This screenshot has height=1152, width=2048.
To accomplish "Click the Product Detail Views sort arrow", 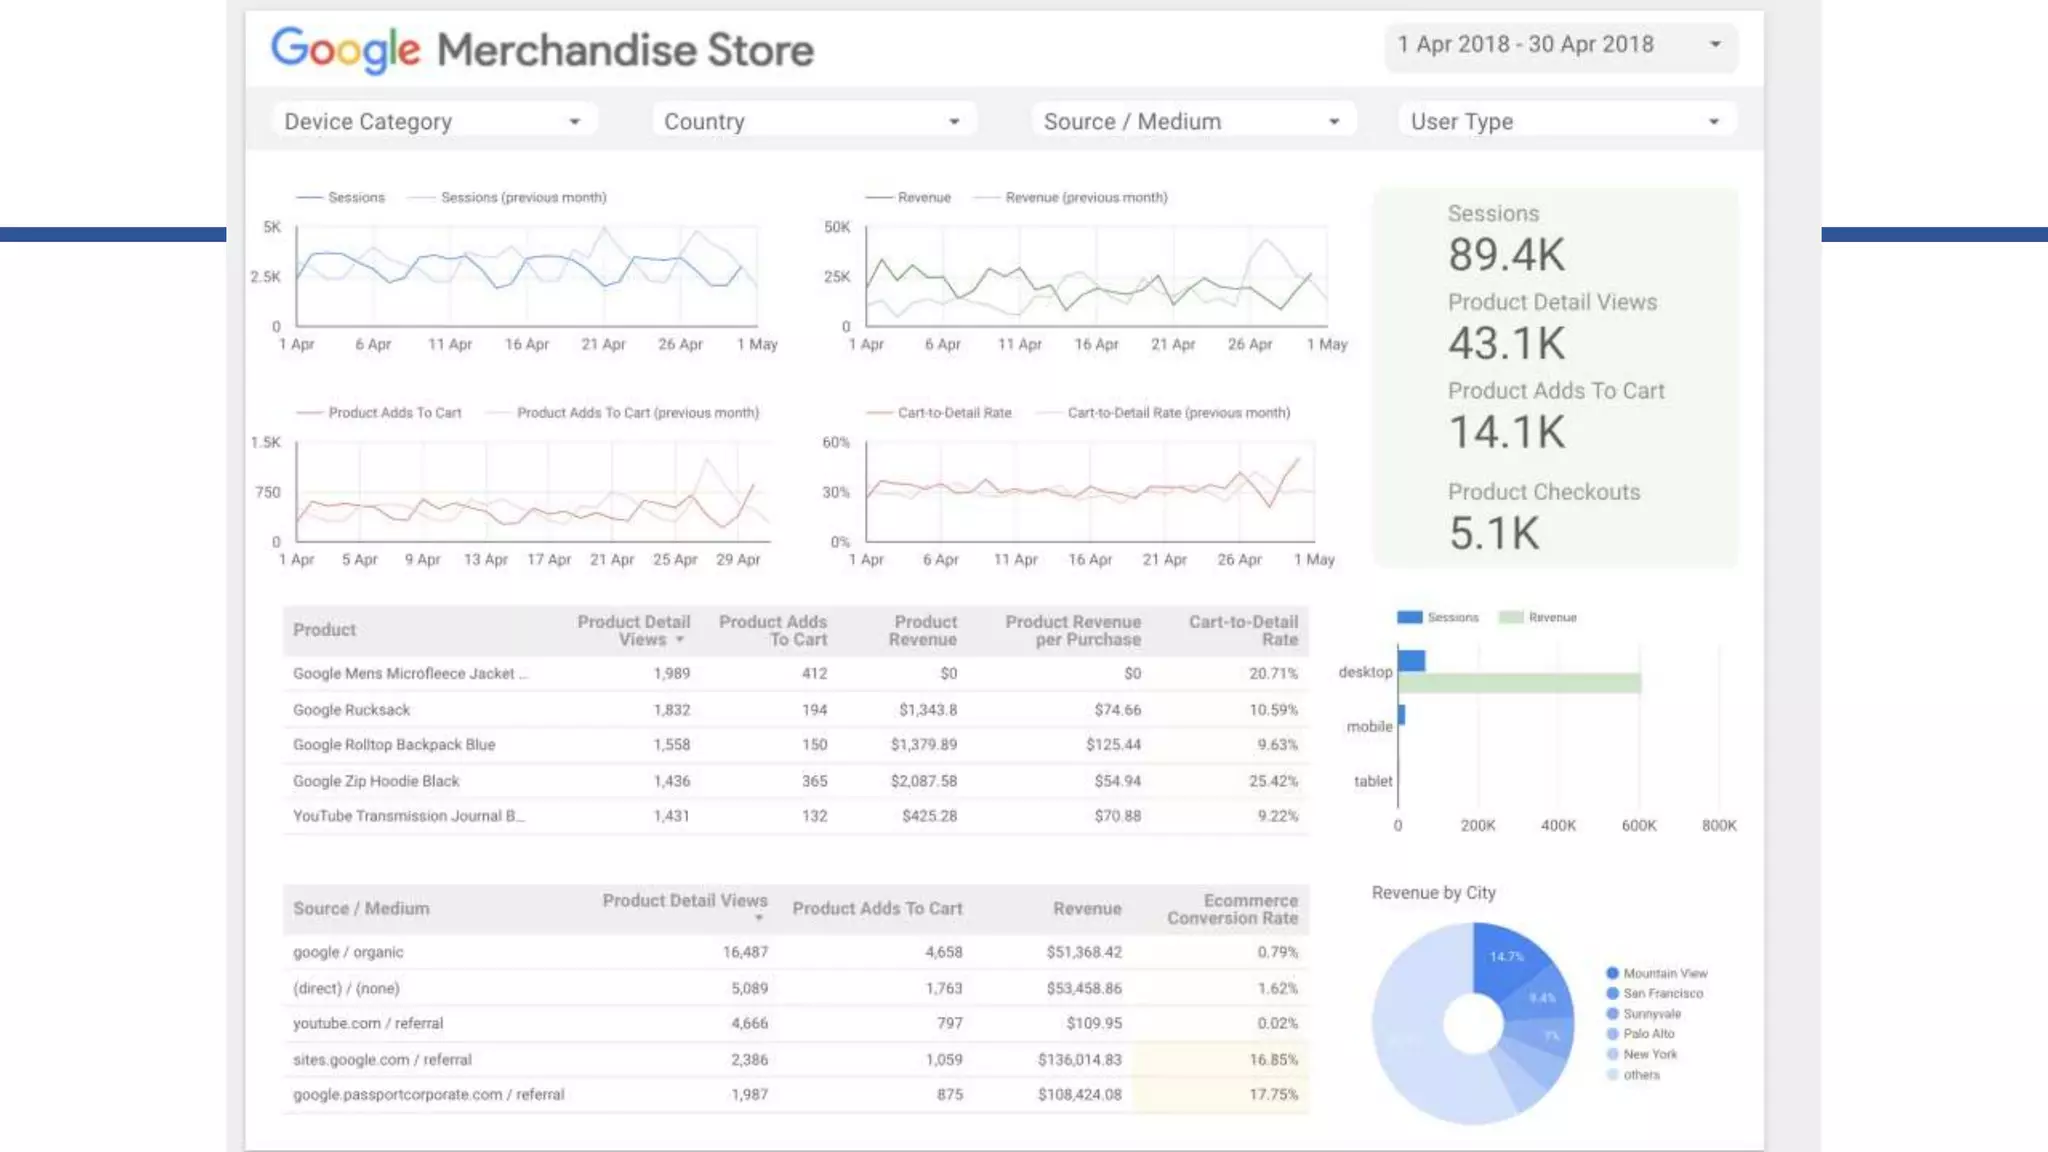I will [x=680, y=640].
